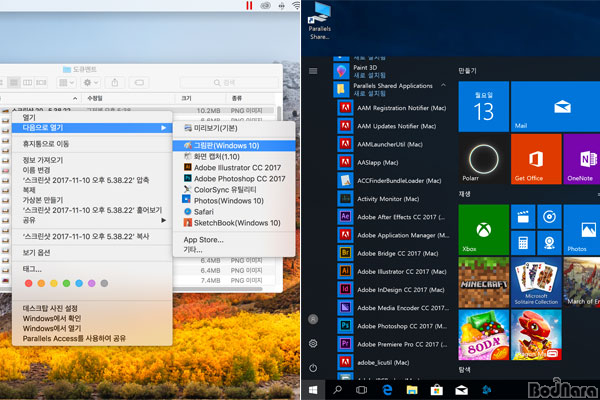The image size is (600, 400).
Task: Click the Finder share toolbar button
Action: coord(115,83)
